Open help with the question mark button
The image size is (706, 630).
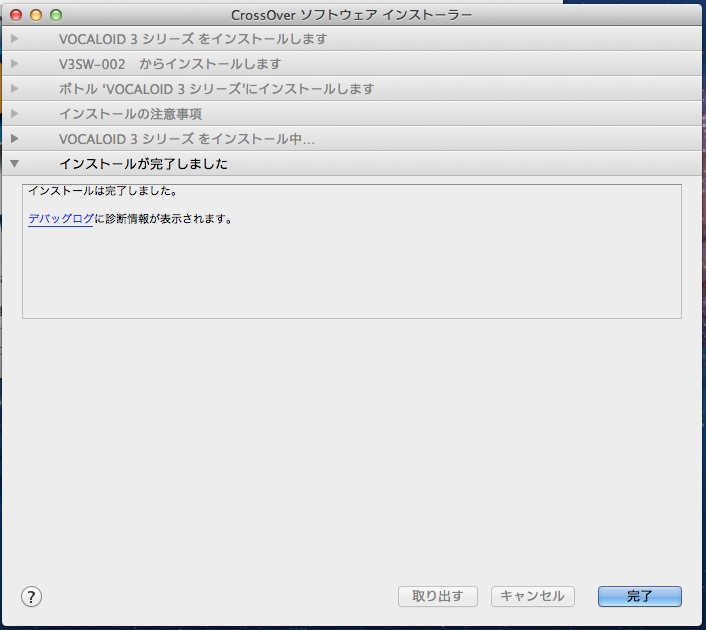point(32,597)
